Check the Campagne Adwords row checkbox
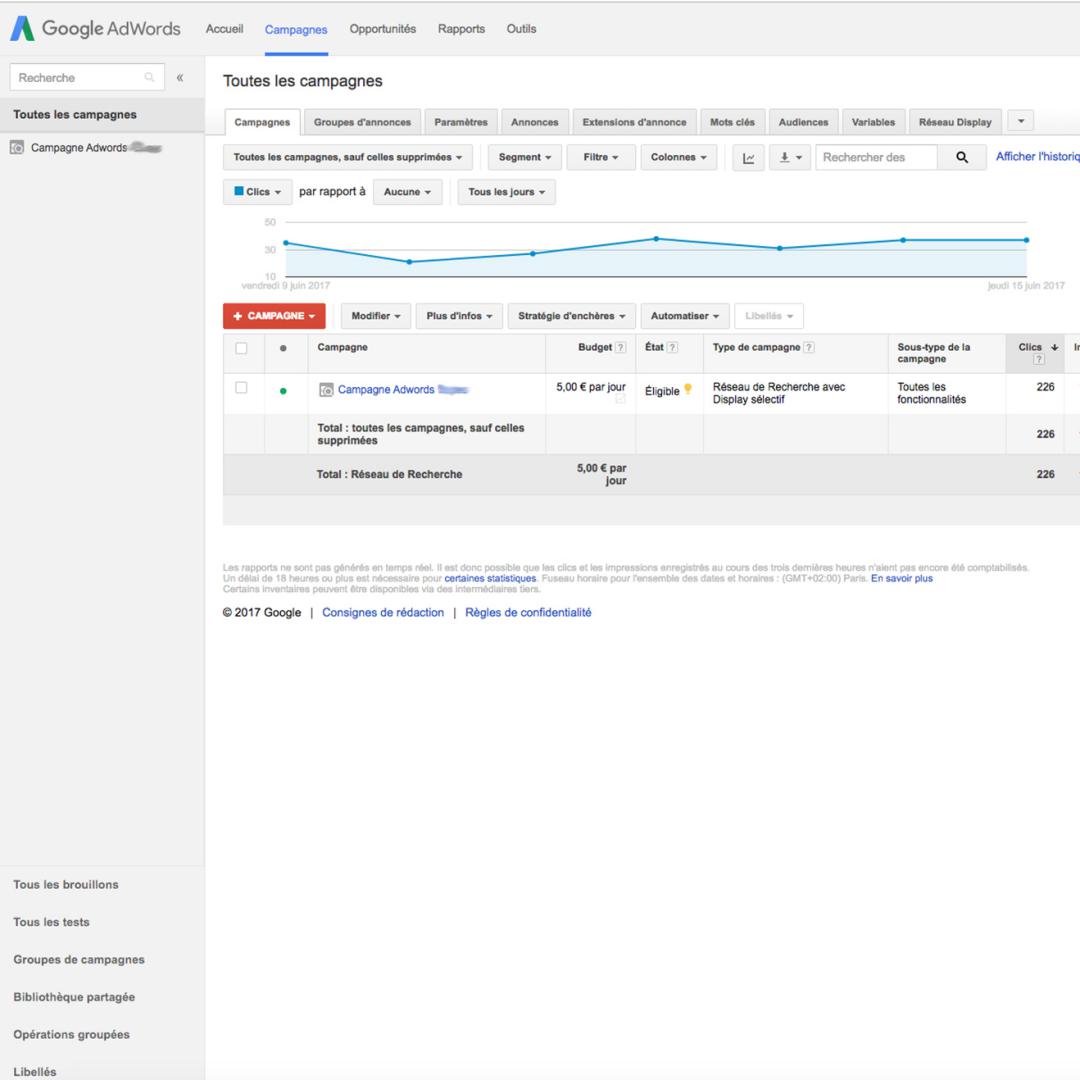Screen dimensions: 1080x1080 [x=241, y=388]
